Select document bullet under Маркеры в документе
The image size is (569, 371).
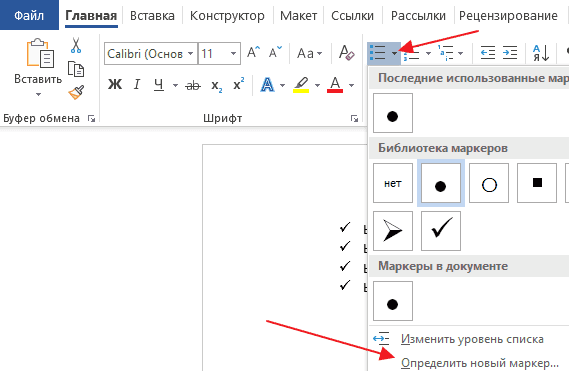pos(393,301)
